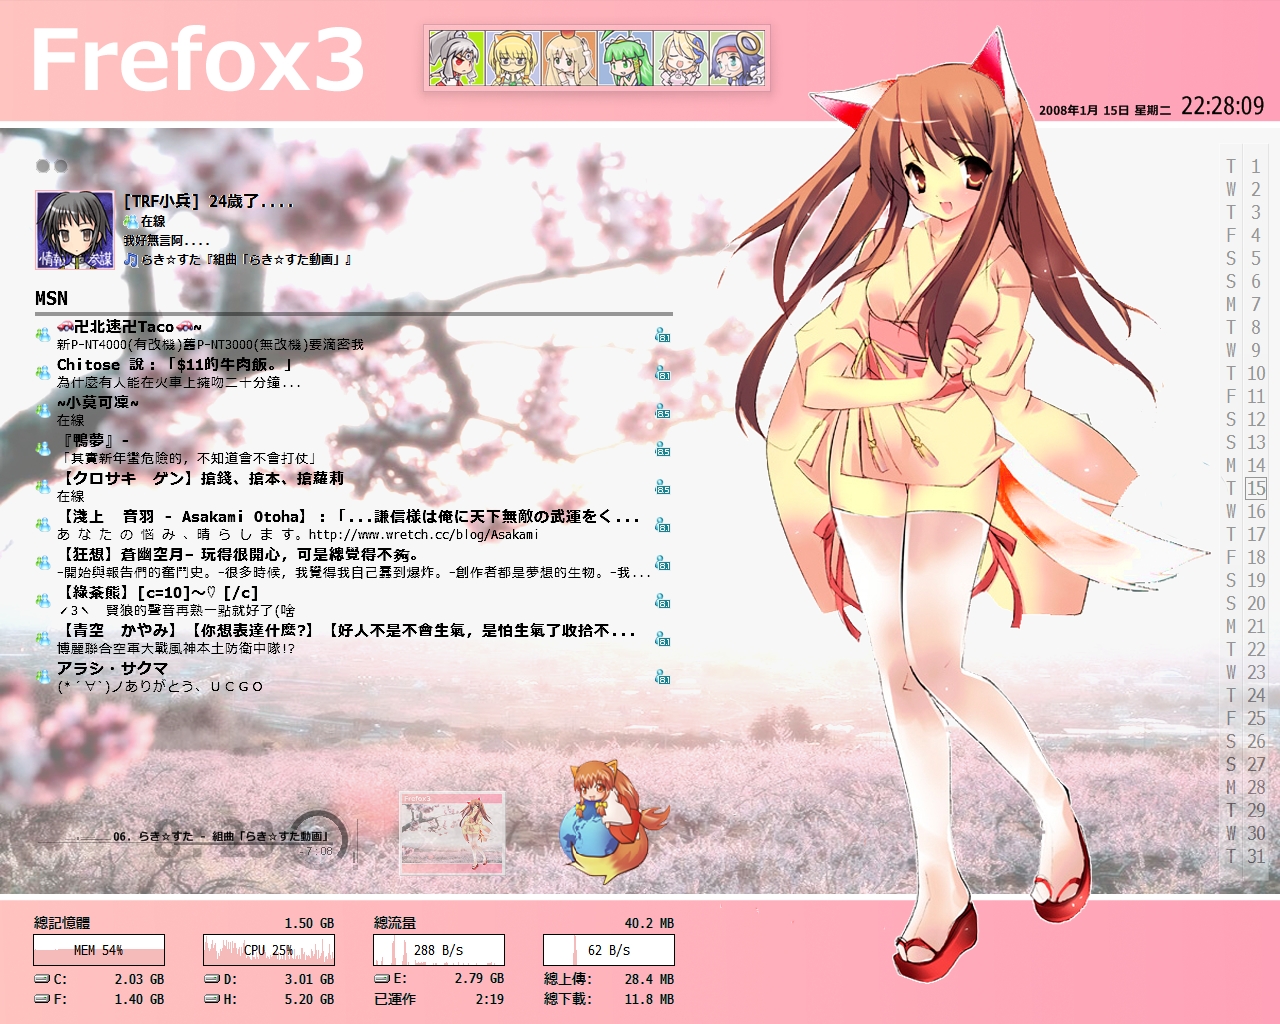
Task: Click the client version icon on Taco's row
Action: tap(662, 335)
